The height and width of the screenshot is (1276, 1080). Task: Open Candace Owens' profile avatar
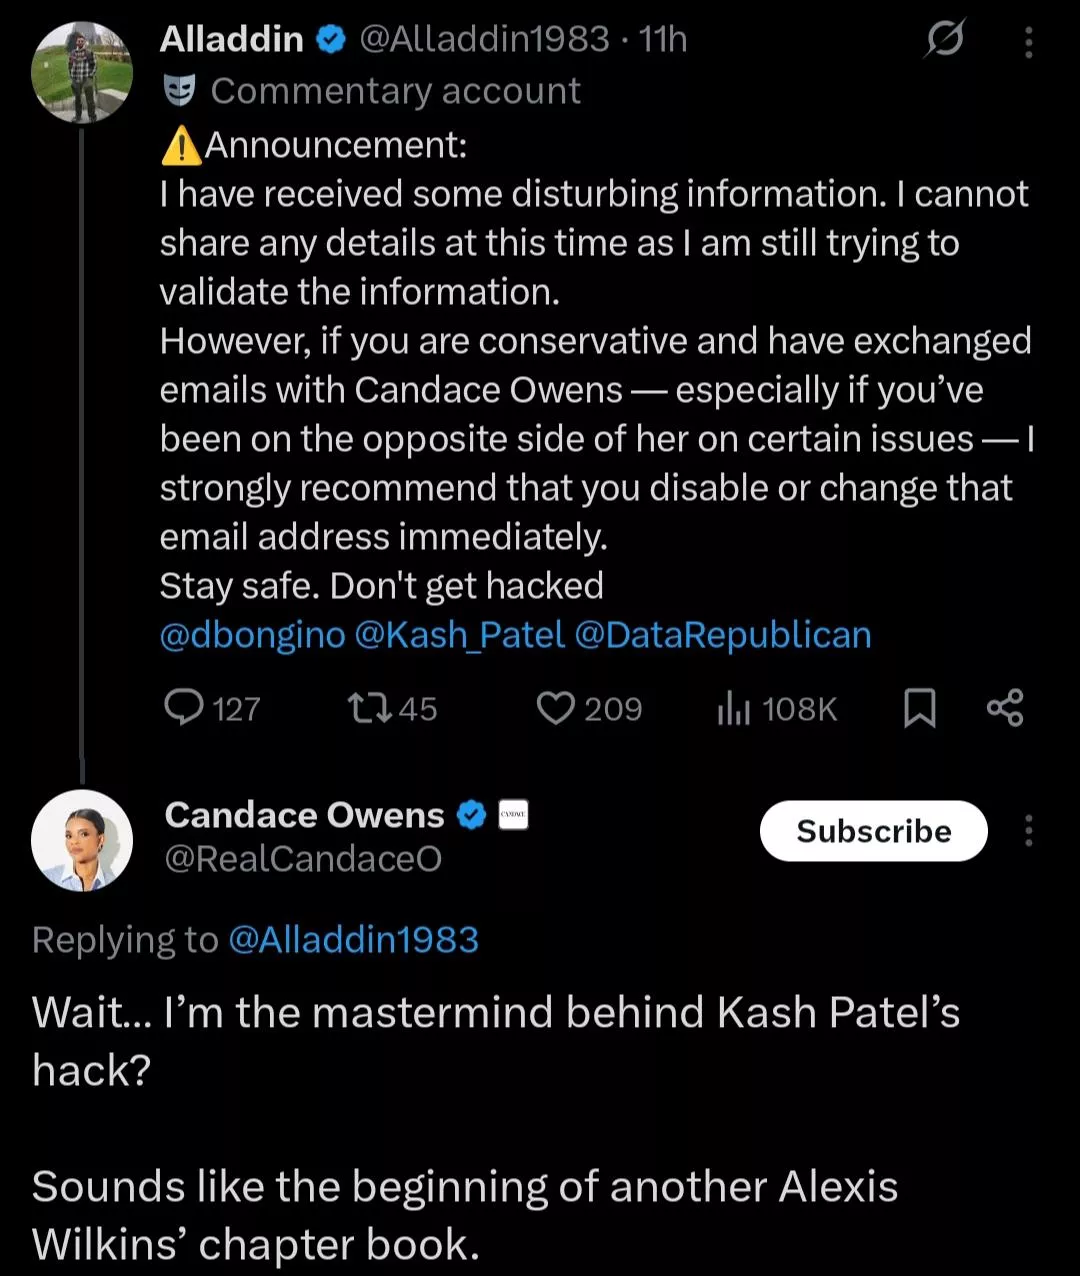click(x=82, y=840)
